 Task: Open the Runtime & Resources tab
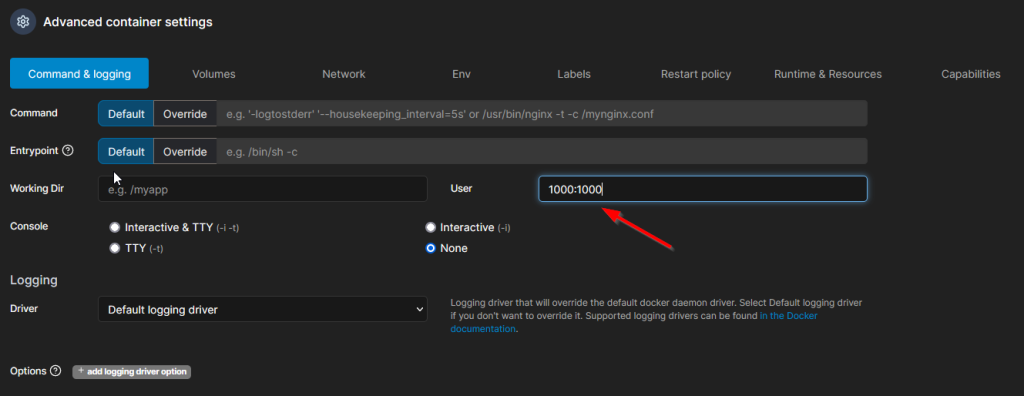[827, 74]
